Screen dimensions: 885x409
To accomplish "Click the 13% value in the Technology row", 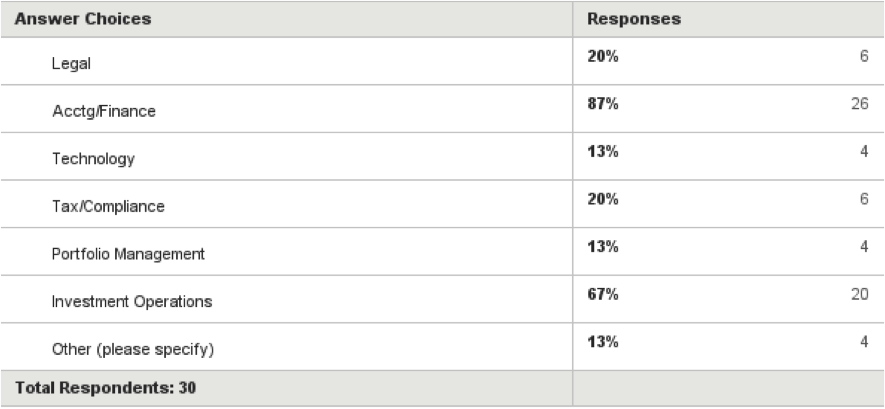I will click(603, 152).
